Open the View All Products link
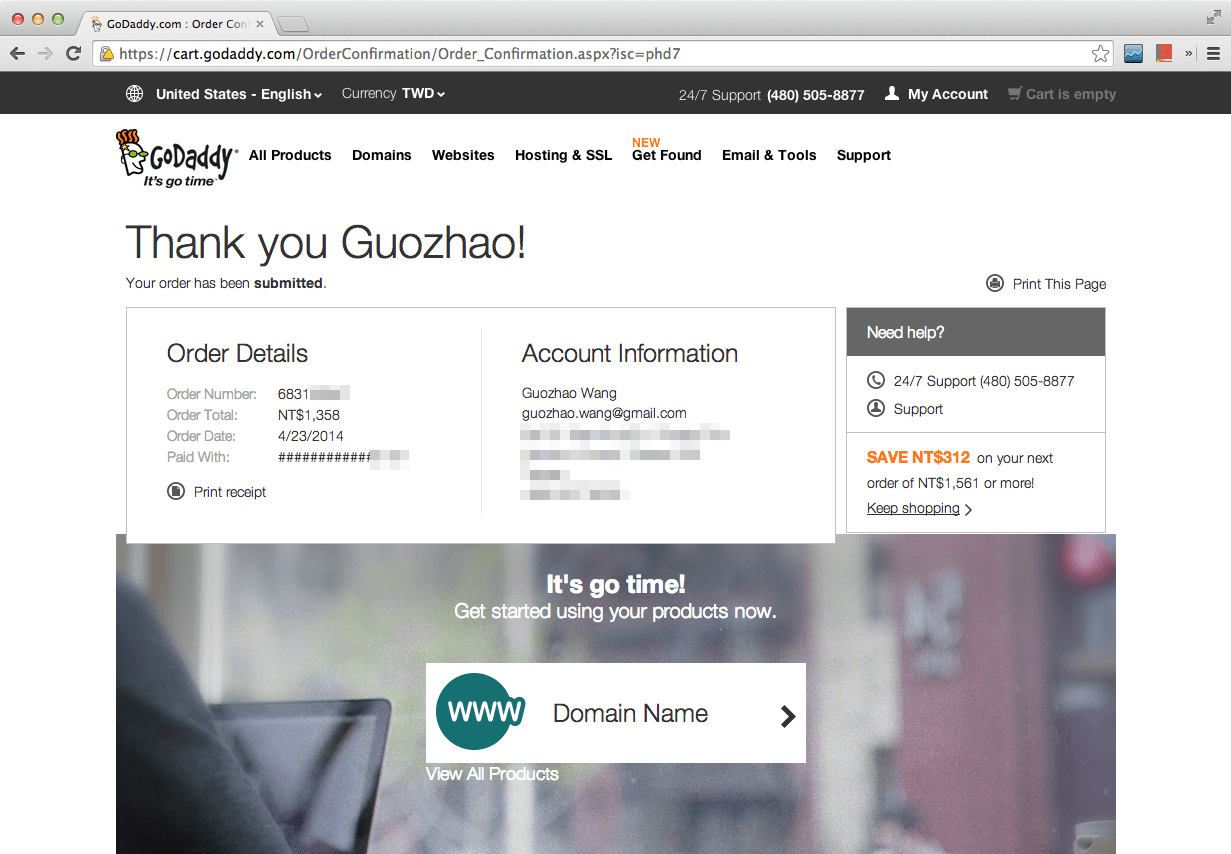This screenshot has width=1231, height=854. coord(492,774)
